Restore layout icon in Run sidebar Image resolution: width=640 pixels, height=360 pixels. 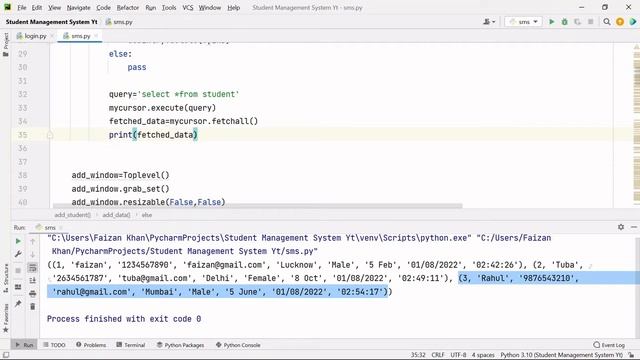click(x=18, y=287)
